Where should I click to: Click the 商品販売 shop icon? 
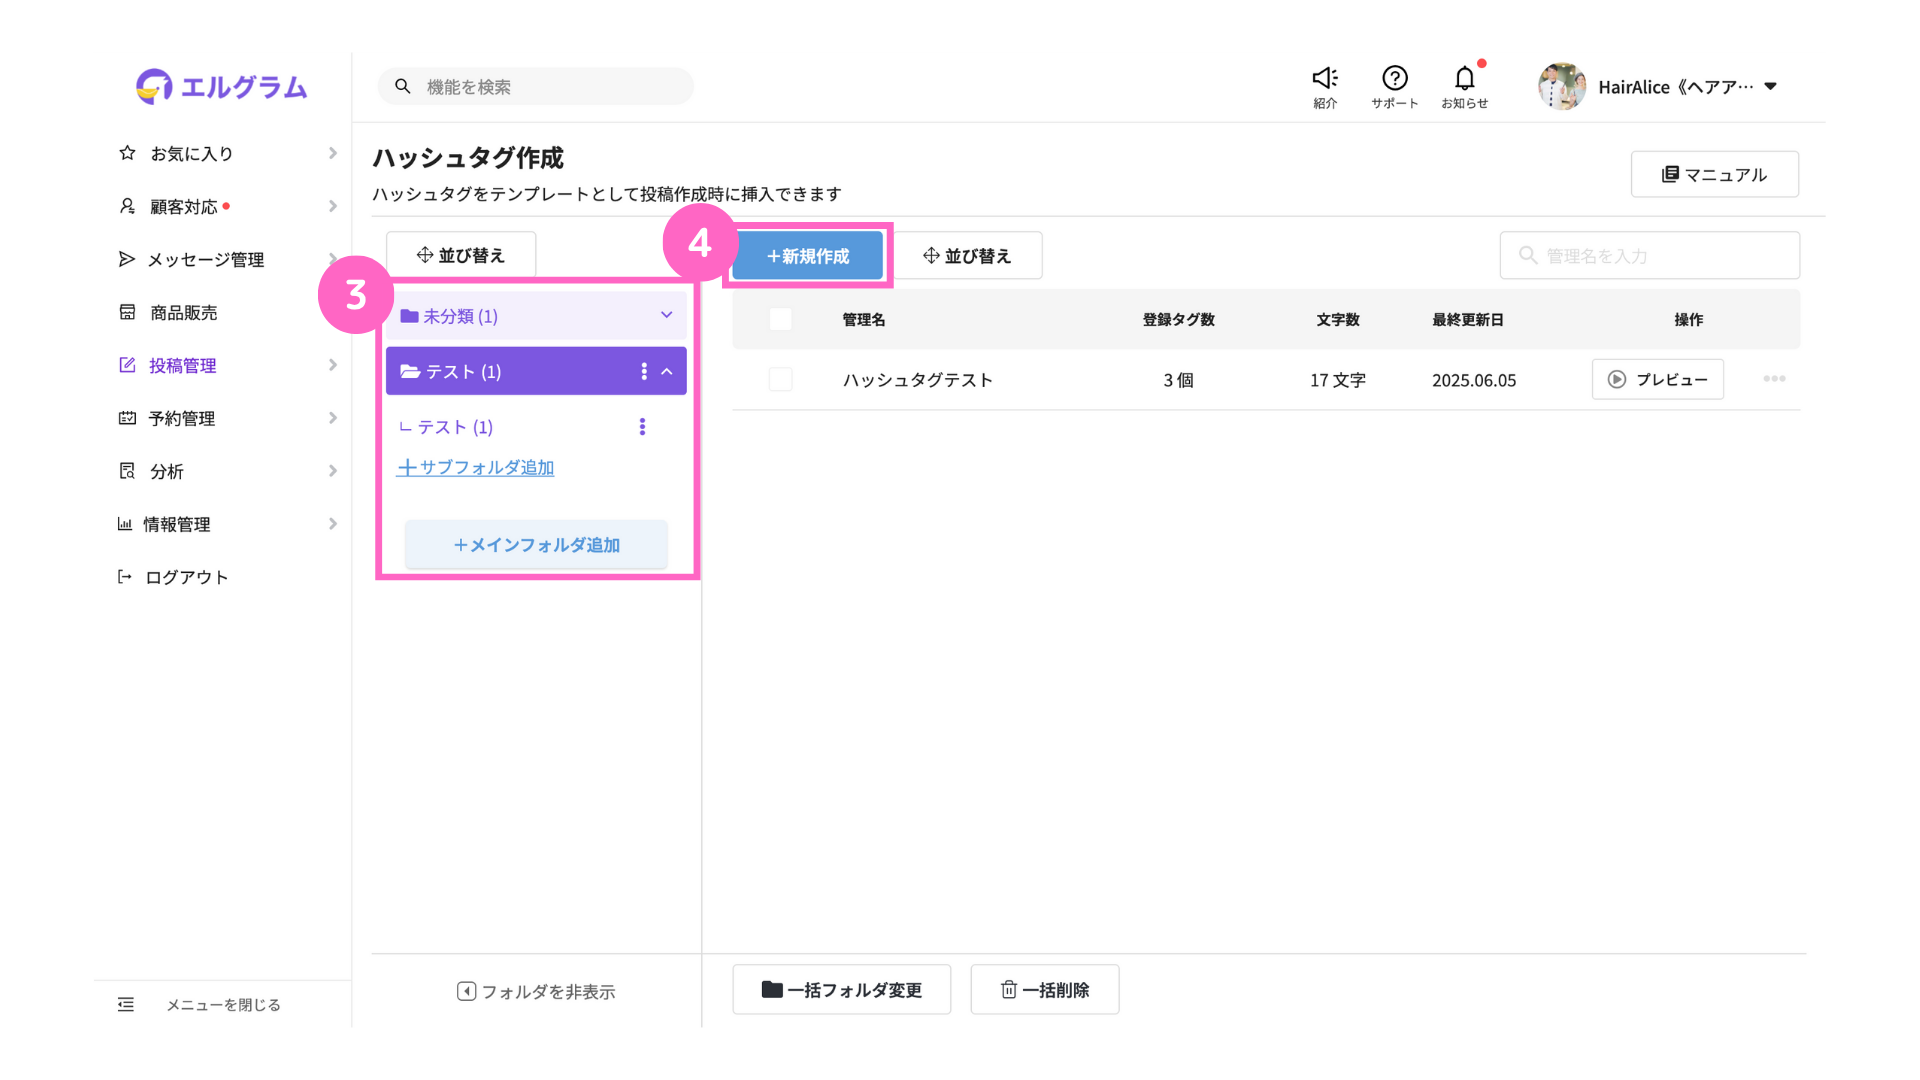(127, 312)
